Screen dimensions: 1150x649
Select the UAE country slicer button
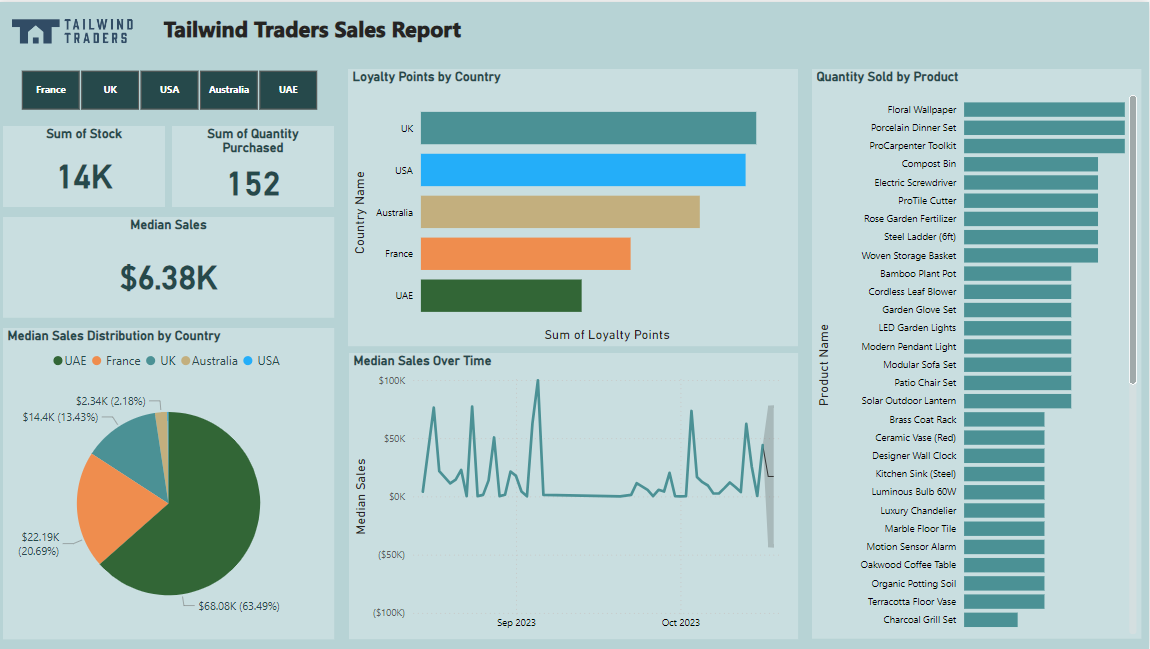(288, 90)
